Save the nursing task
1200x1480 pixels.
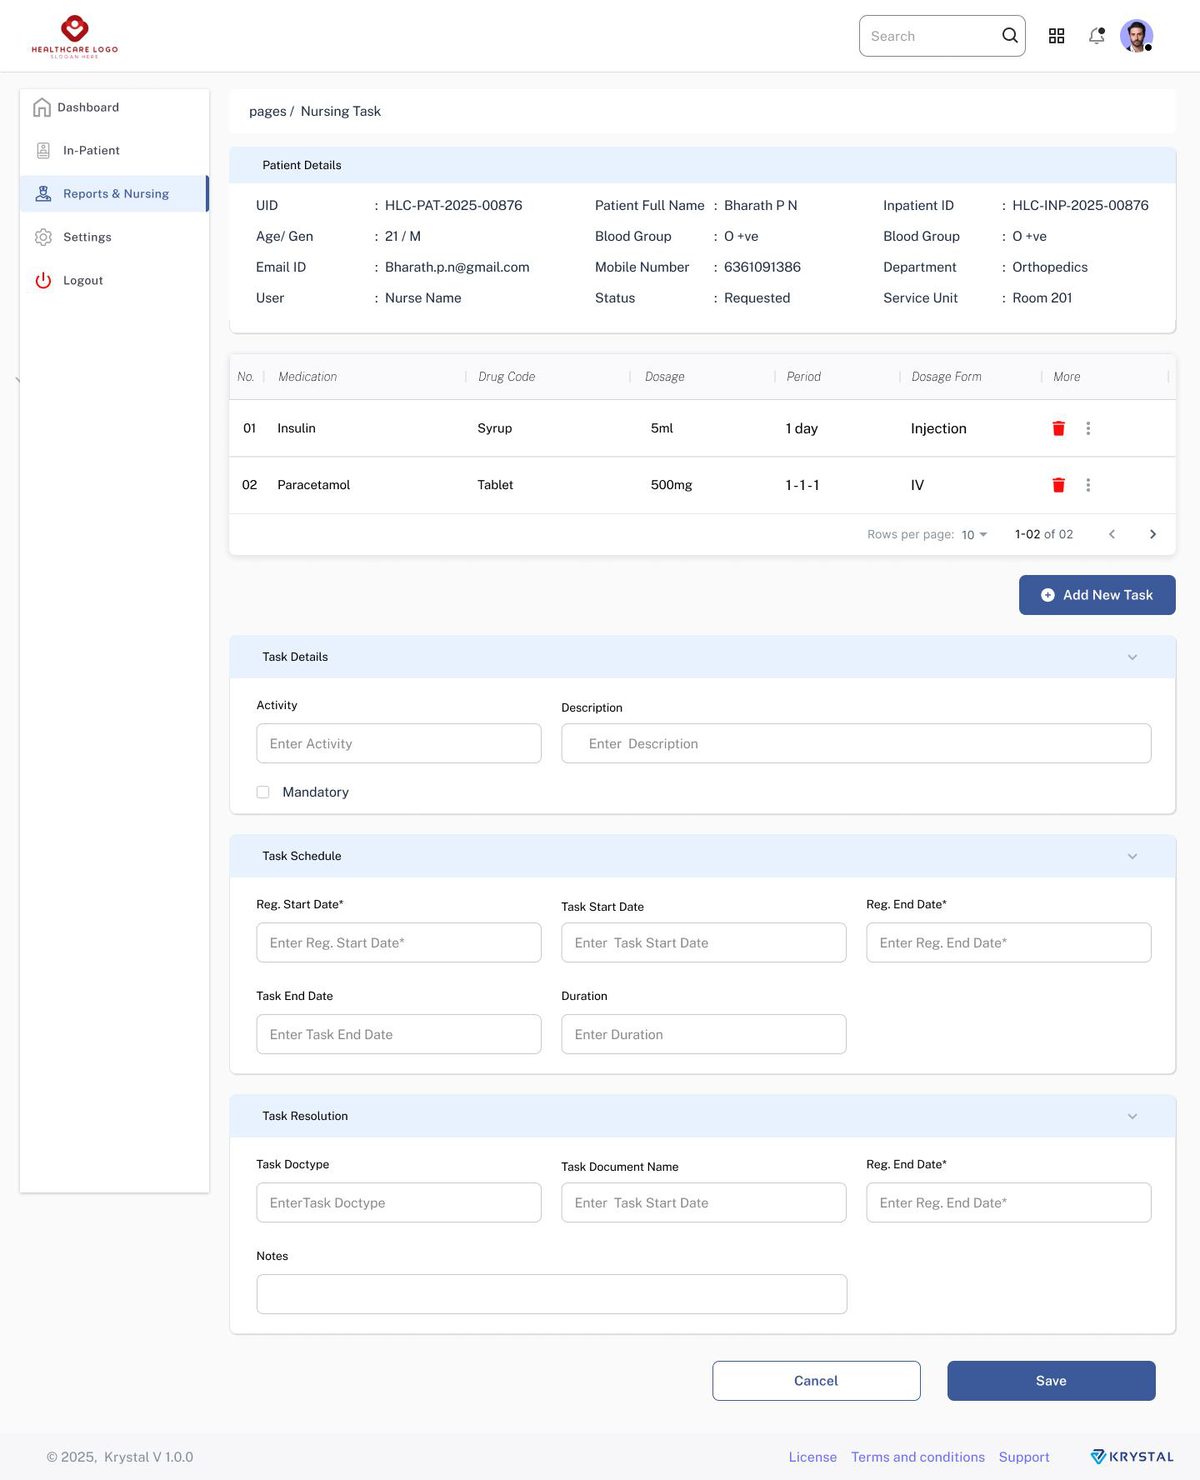(1051, 1381)
